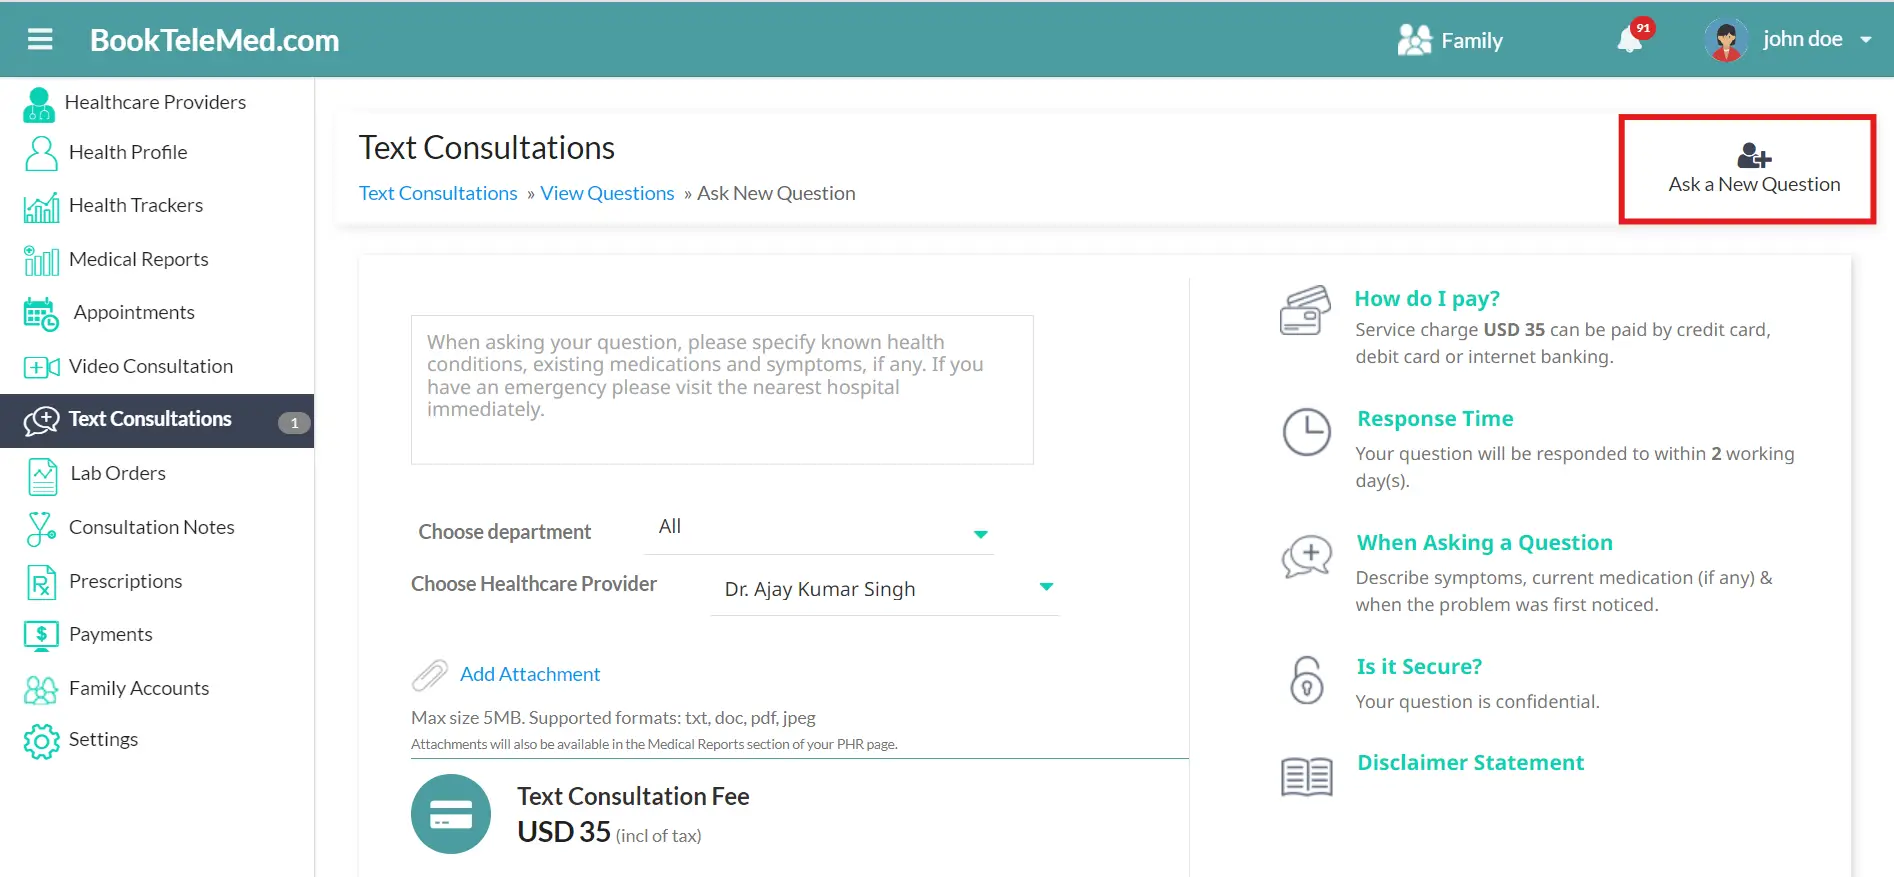The image size is (1894, 877).
Task: Open Medical Reports in sidebar
Action: tap(138, 260)
